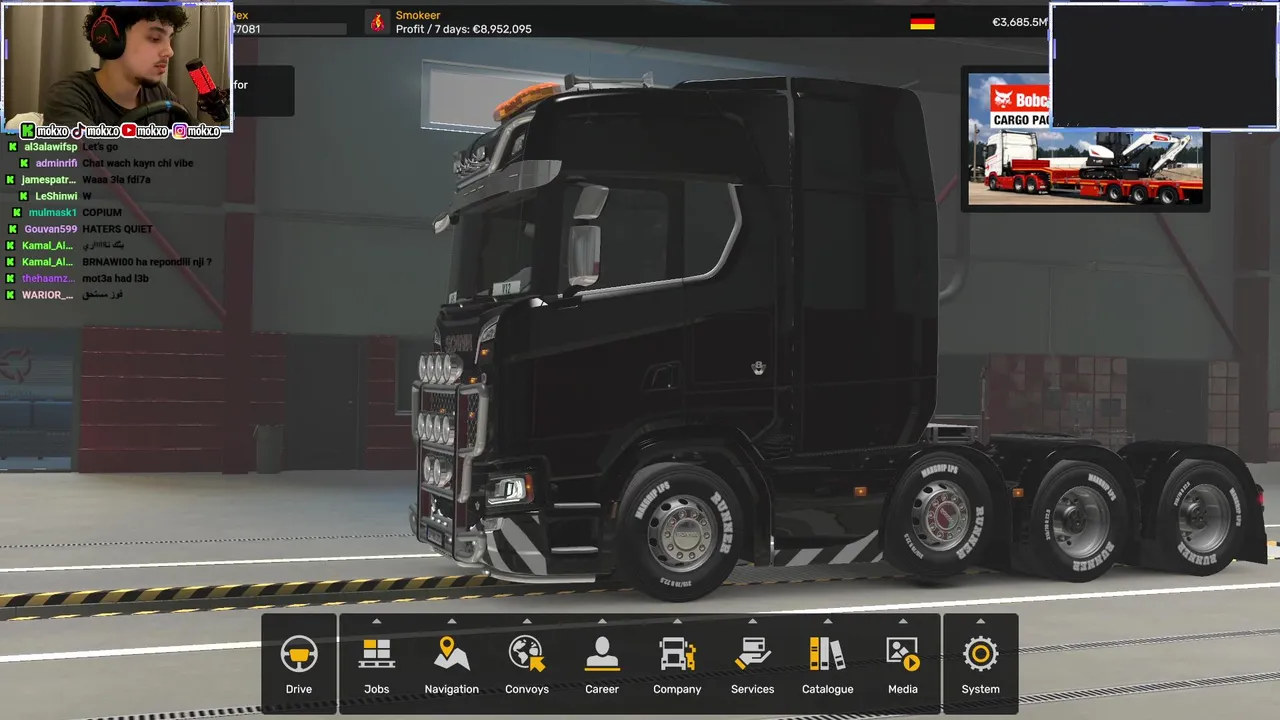Click the message BRNAWI00 ha repondili nji ?

147,262
